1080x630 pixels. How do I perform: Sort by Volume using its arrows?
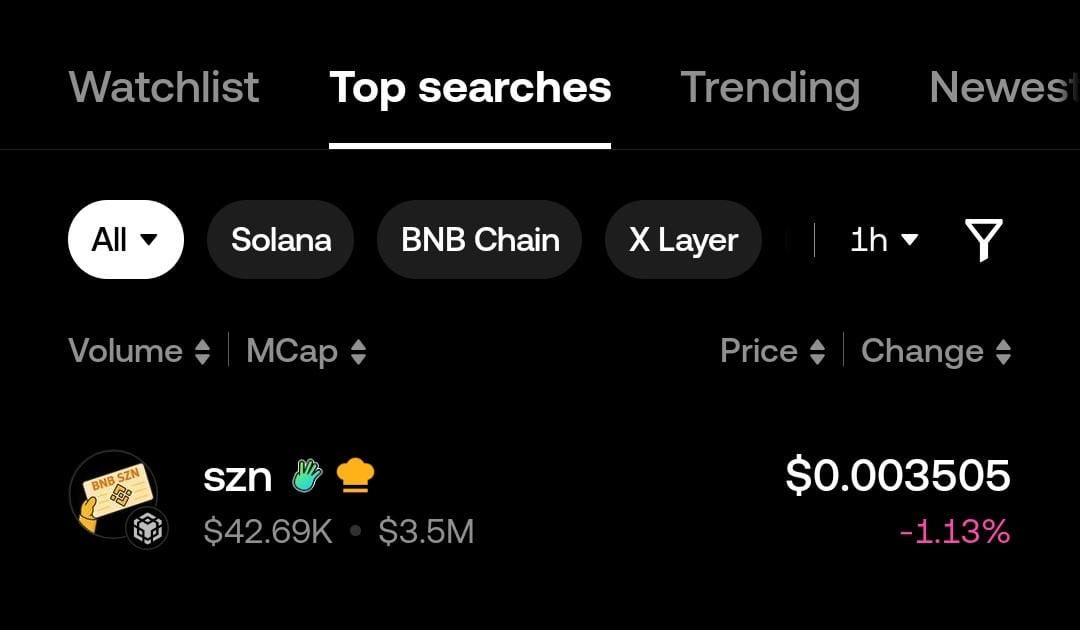[x=203, y=352]
